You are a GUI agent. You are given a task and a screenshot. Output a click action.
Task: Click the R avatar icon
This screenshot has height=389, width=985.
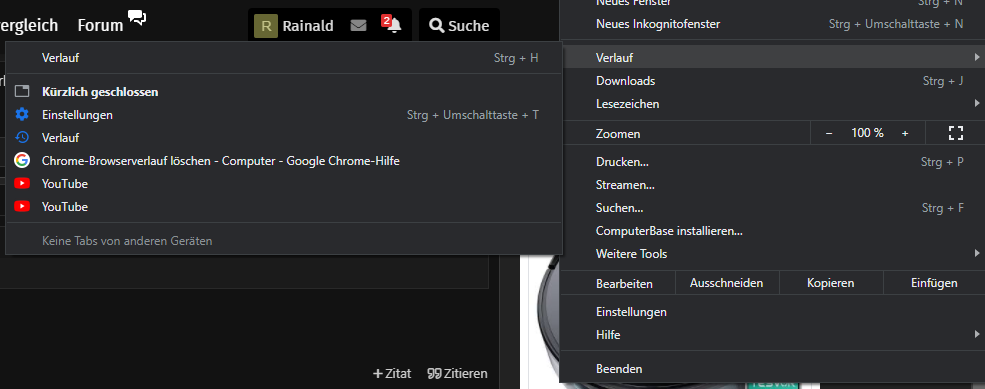pos(266,26)
